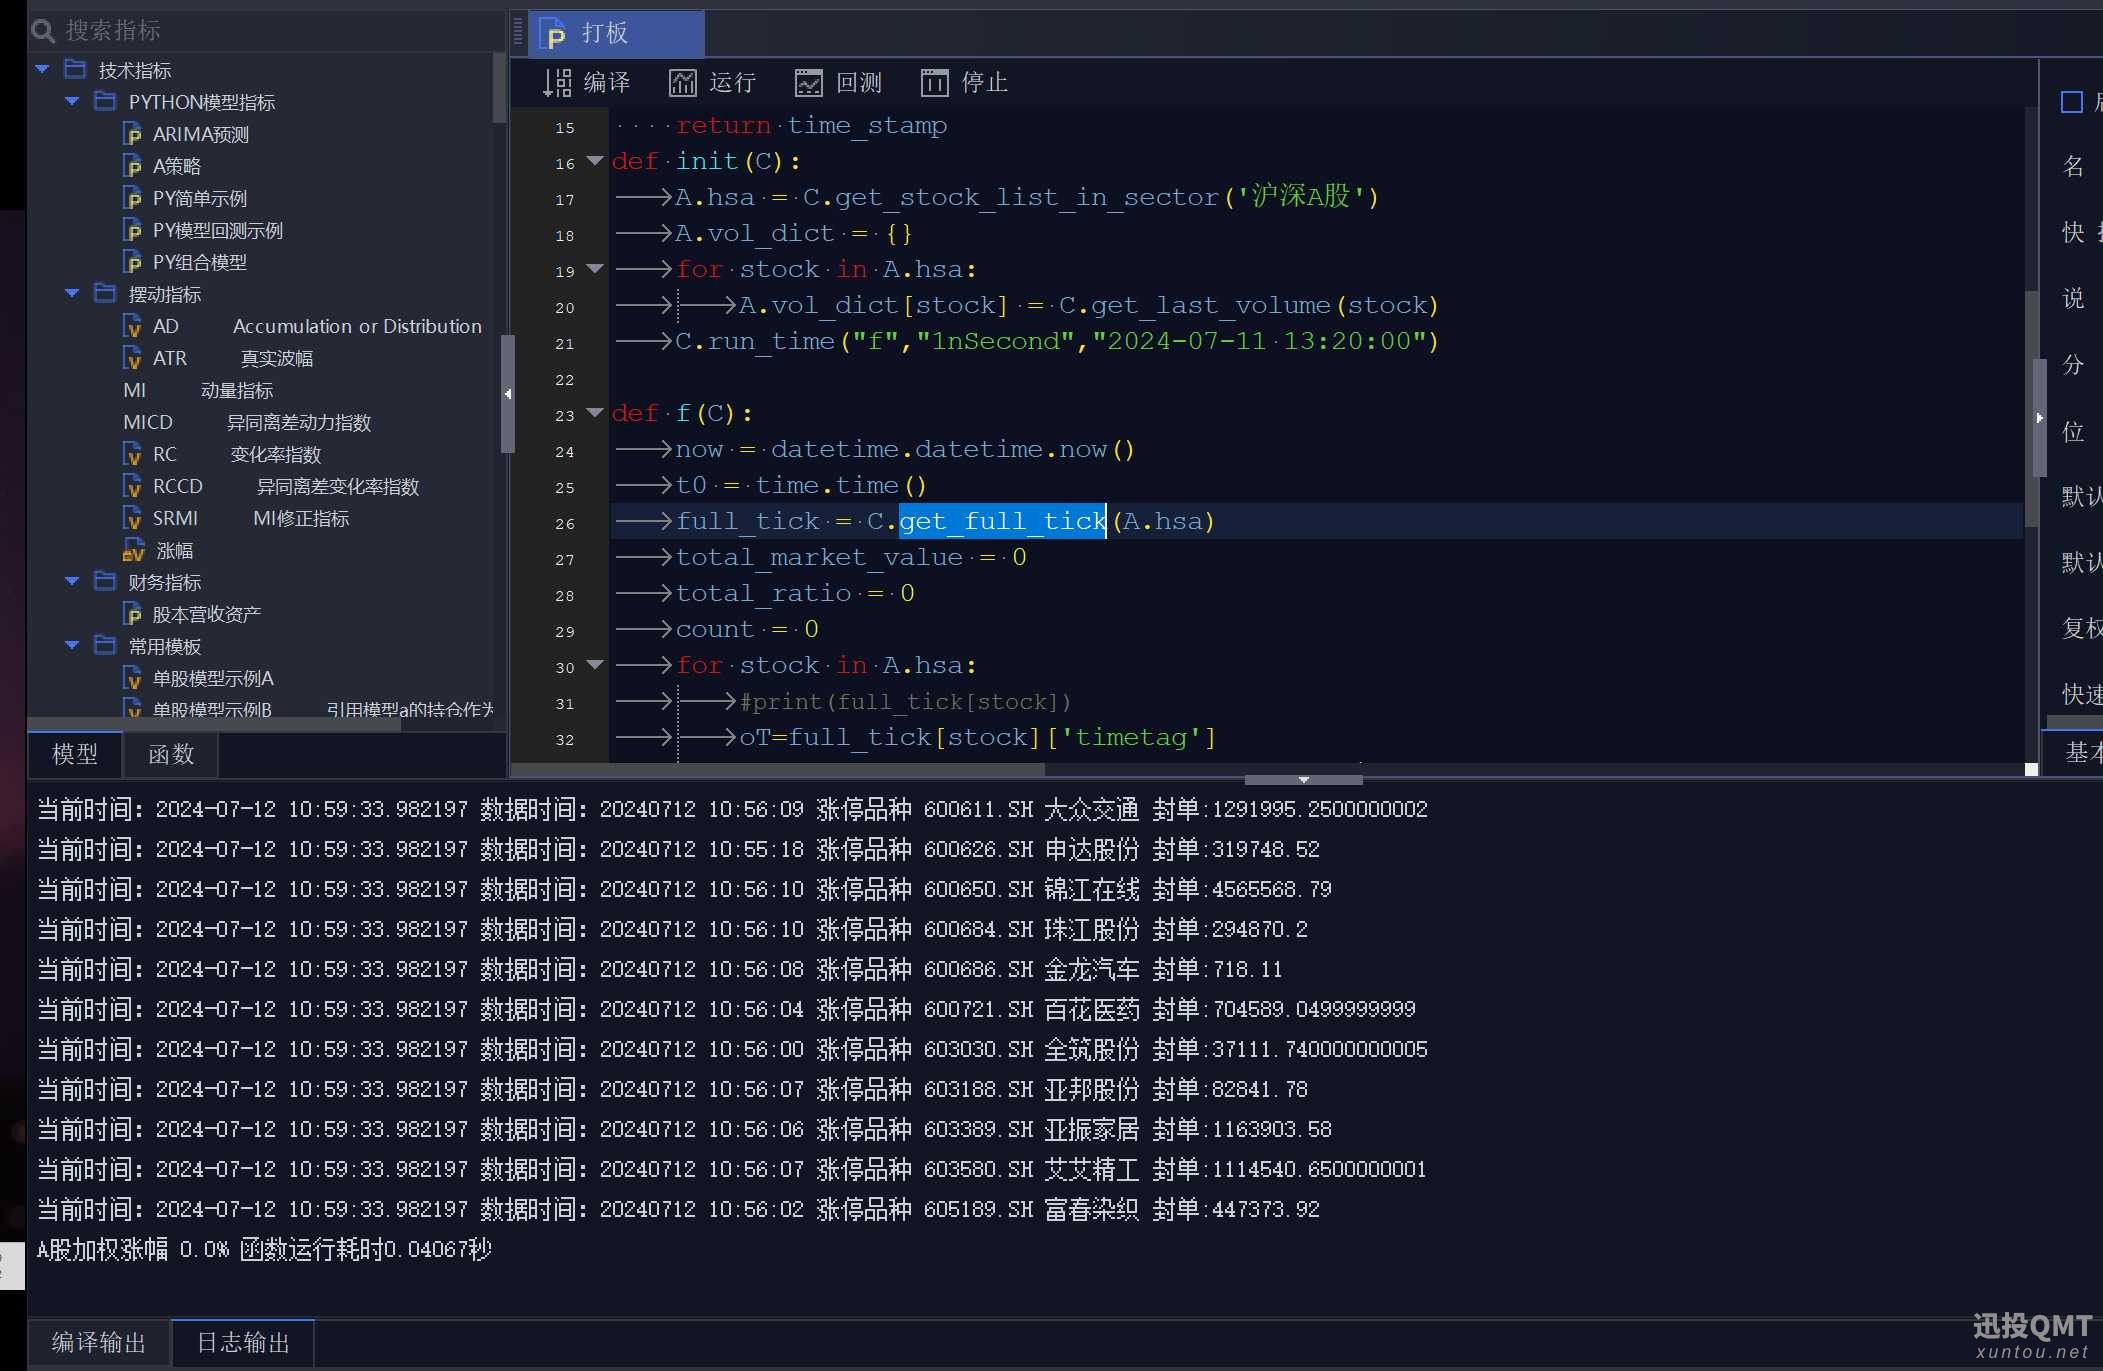2103x1371 pixels.
Task: Click the PY组合模型 file icon
Action: click(133, 262)
